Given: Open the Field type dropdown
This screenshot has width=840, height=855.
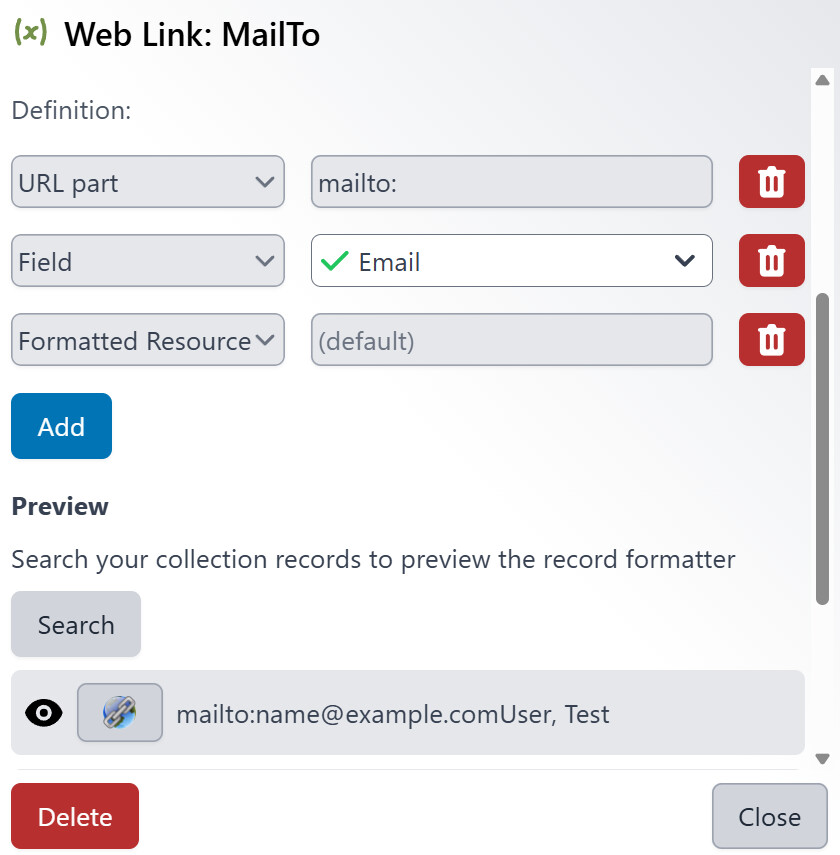Looking at the screenshot, I should (x=148, y=261).
